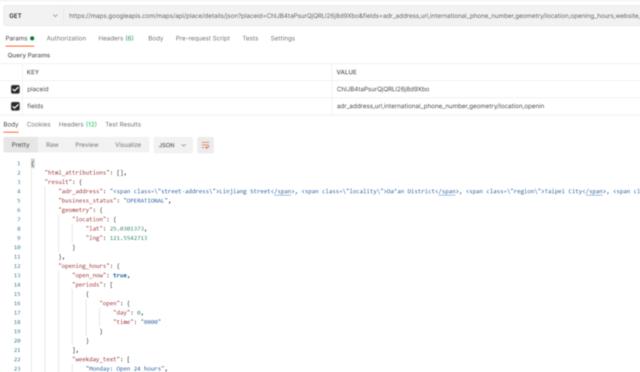This screenshot has width=640, height=372.
Task: Click the Query Params label
Action: point(29,55)
